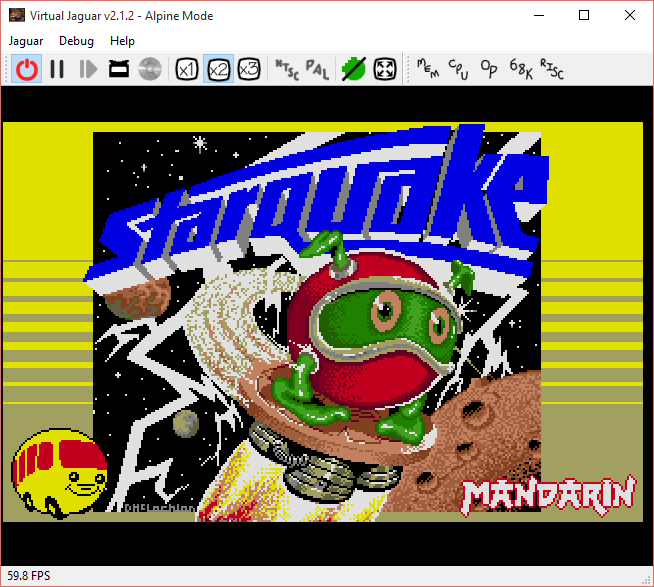Open the cartridge insert icon
Screen dimensions: 654x587
[118, 69]
